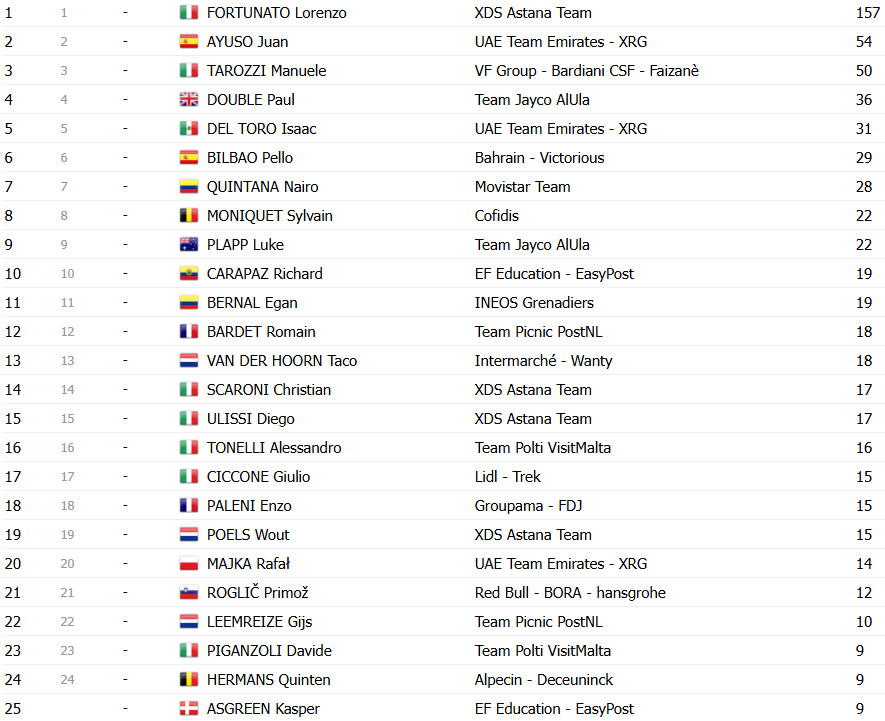
Task: Click the British flag beside DOUBLE Paul
Action: [x=189, y=99]
